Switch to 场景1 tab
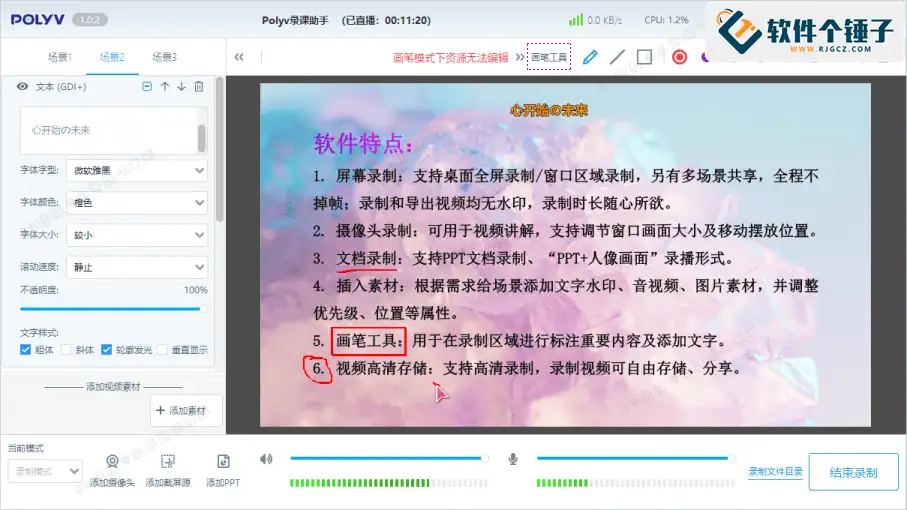The height and width of the screenshot is (510, 907). (x=60, y=57)
